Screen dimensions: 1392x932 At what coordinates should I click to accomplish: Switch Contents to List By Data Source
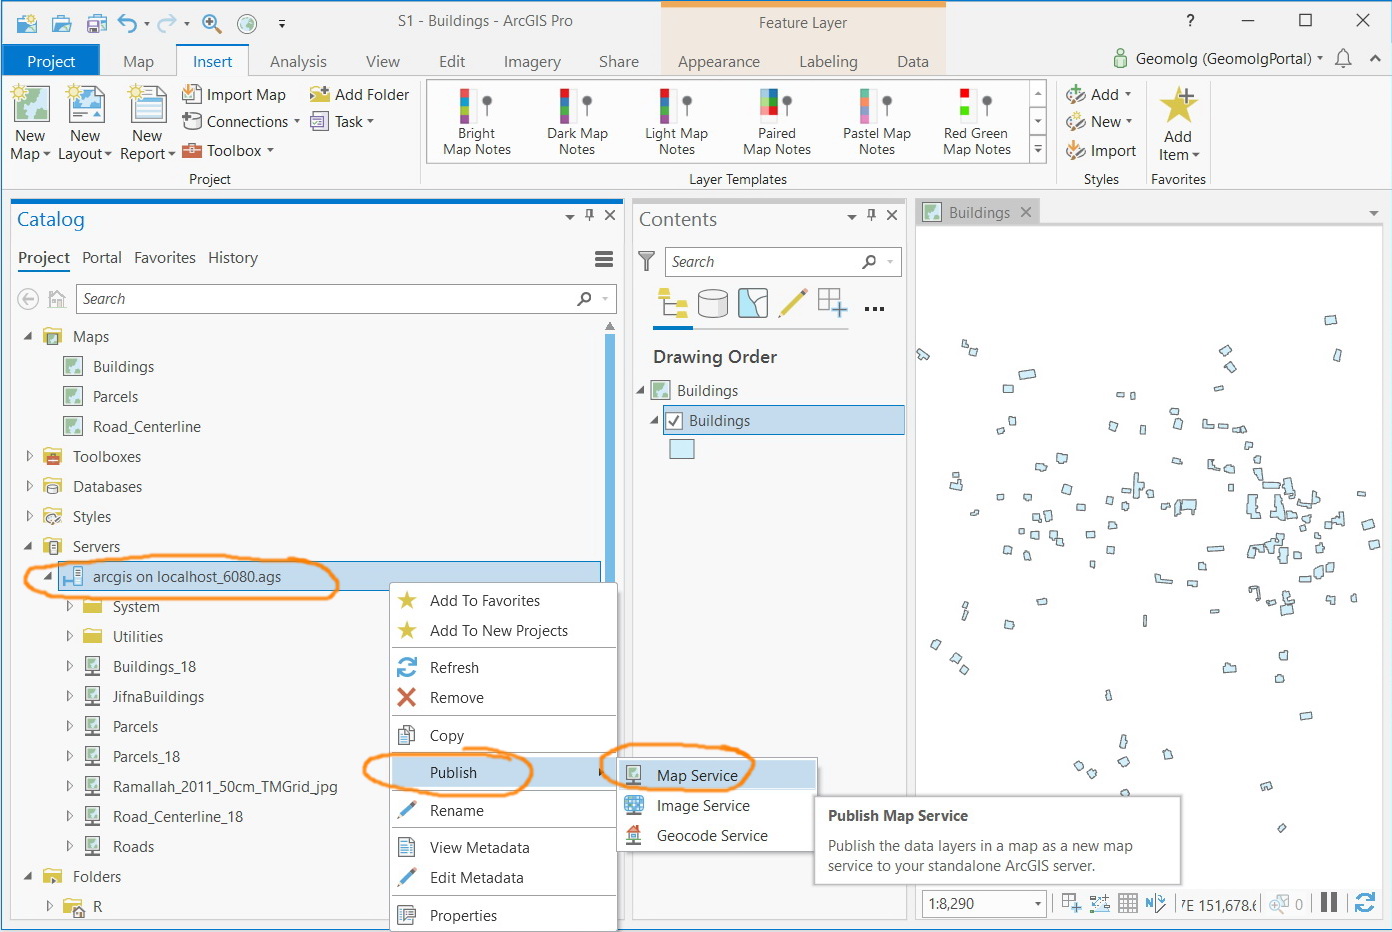coord(712,303)
